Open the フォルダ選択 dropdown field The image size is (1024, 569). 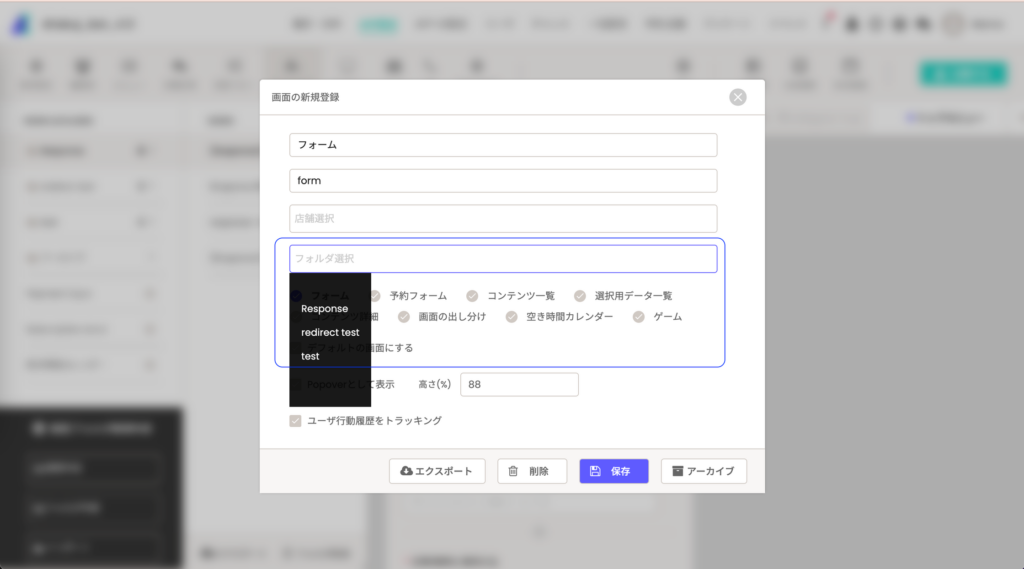[x=503, y=259]
